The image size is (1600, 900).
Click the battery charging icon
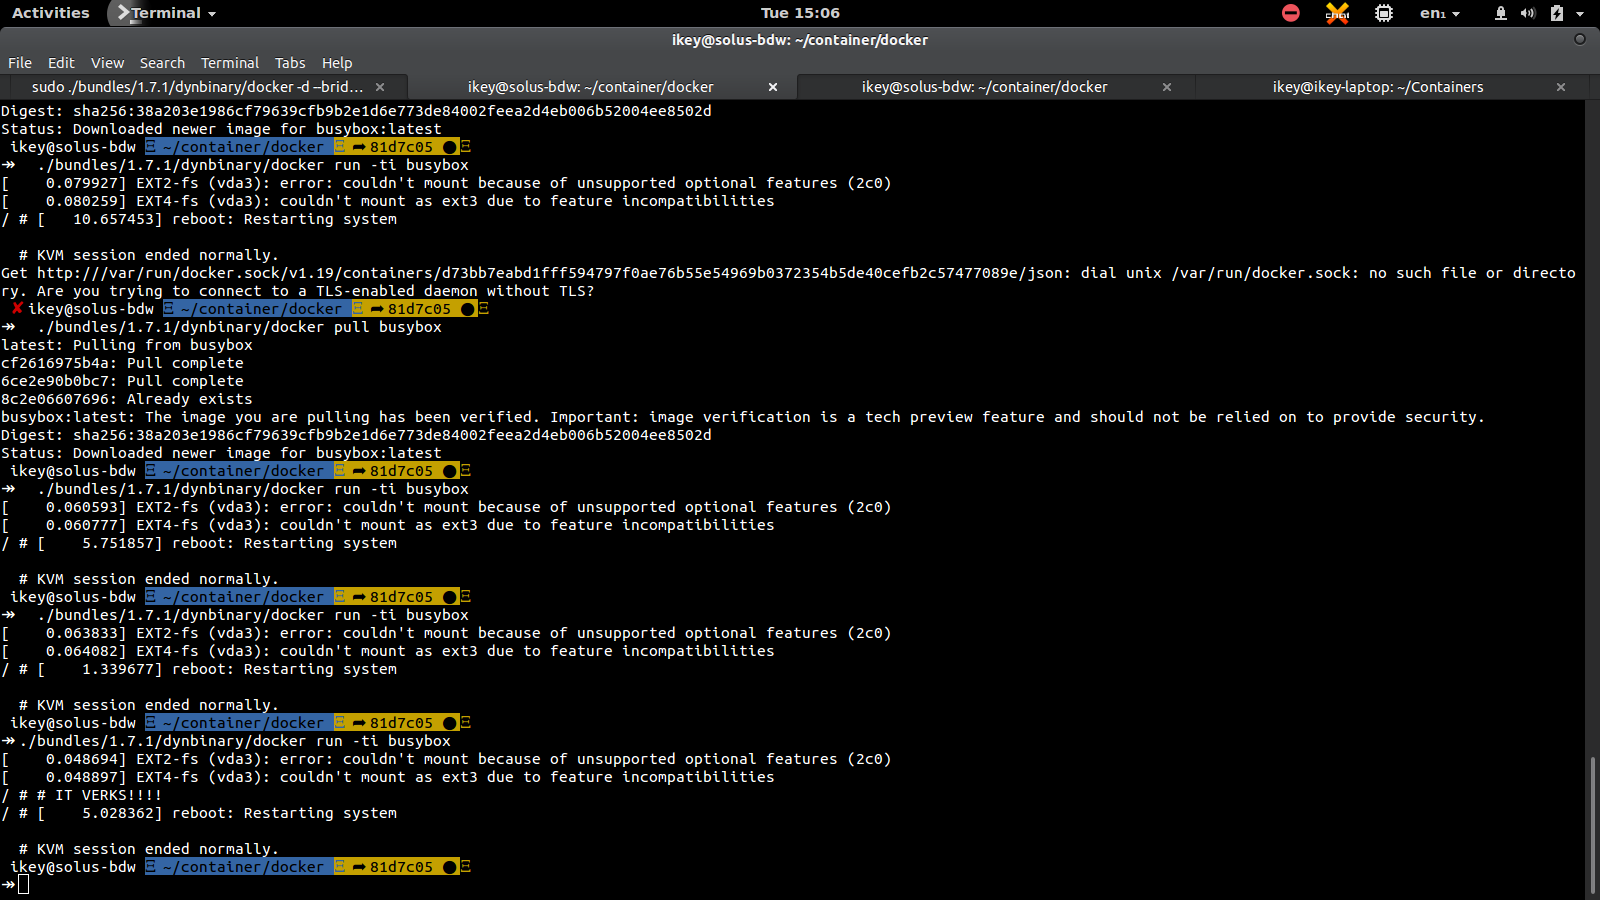(x=1557, y=13)
